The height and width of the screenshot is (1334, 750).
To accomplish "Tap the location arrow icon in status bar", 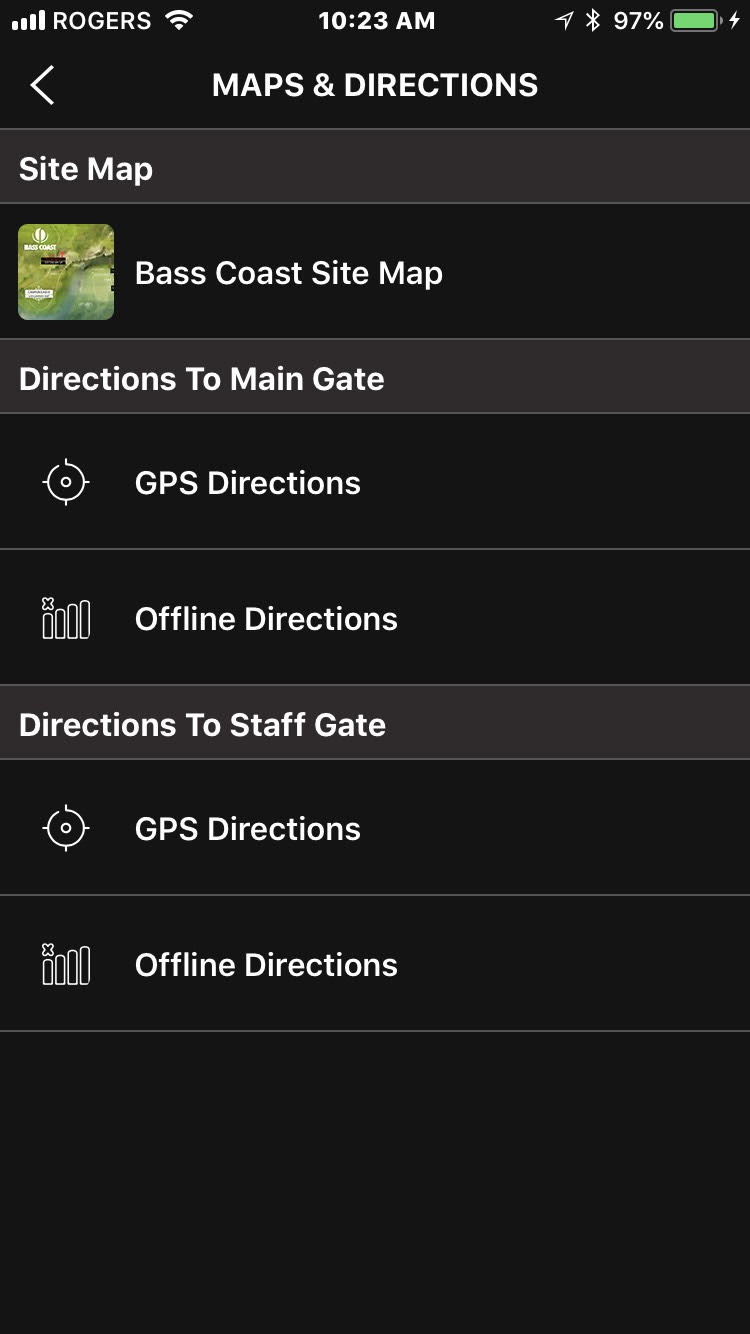I will coord(565,20).
